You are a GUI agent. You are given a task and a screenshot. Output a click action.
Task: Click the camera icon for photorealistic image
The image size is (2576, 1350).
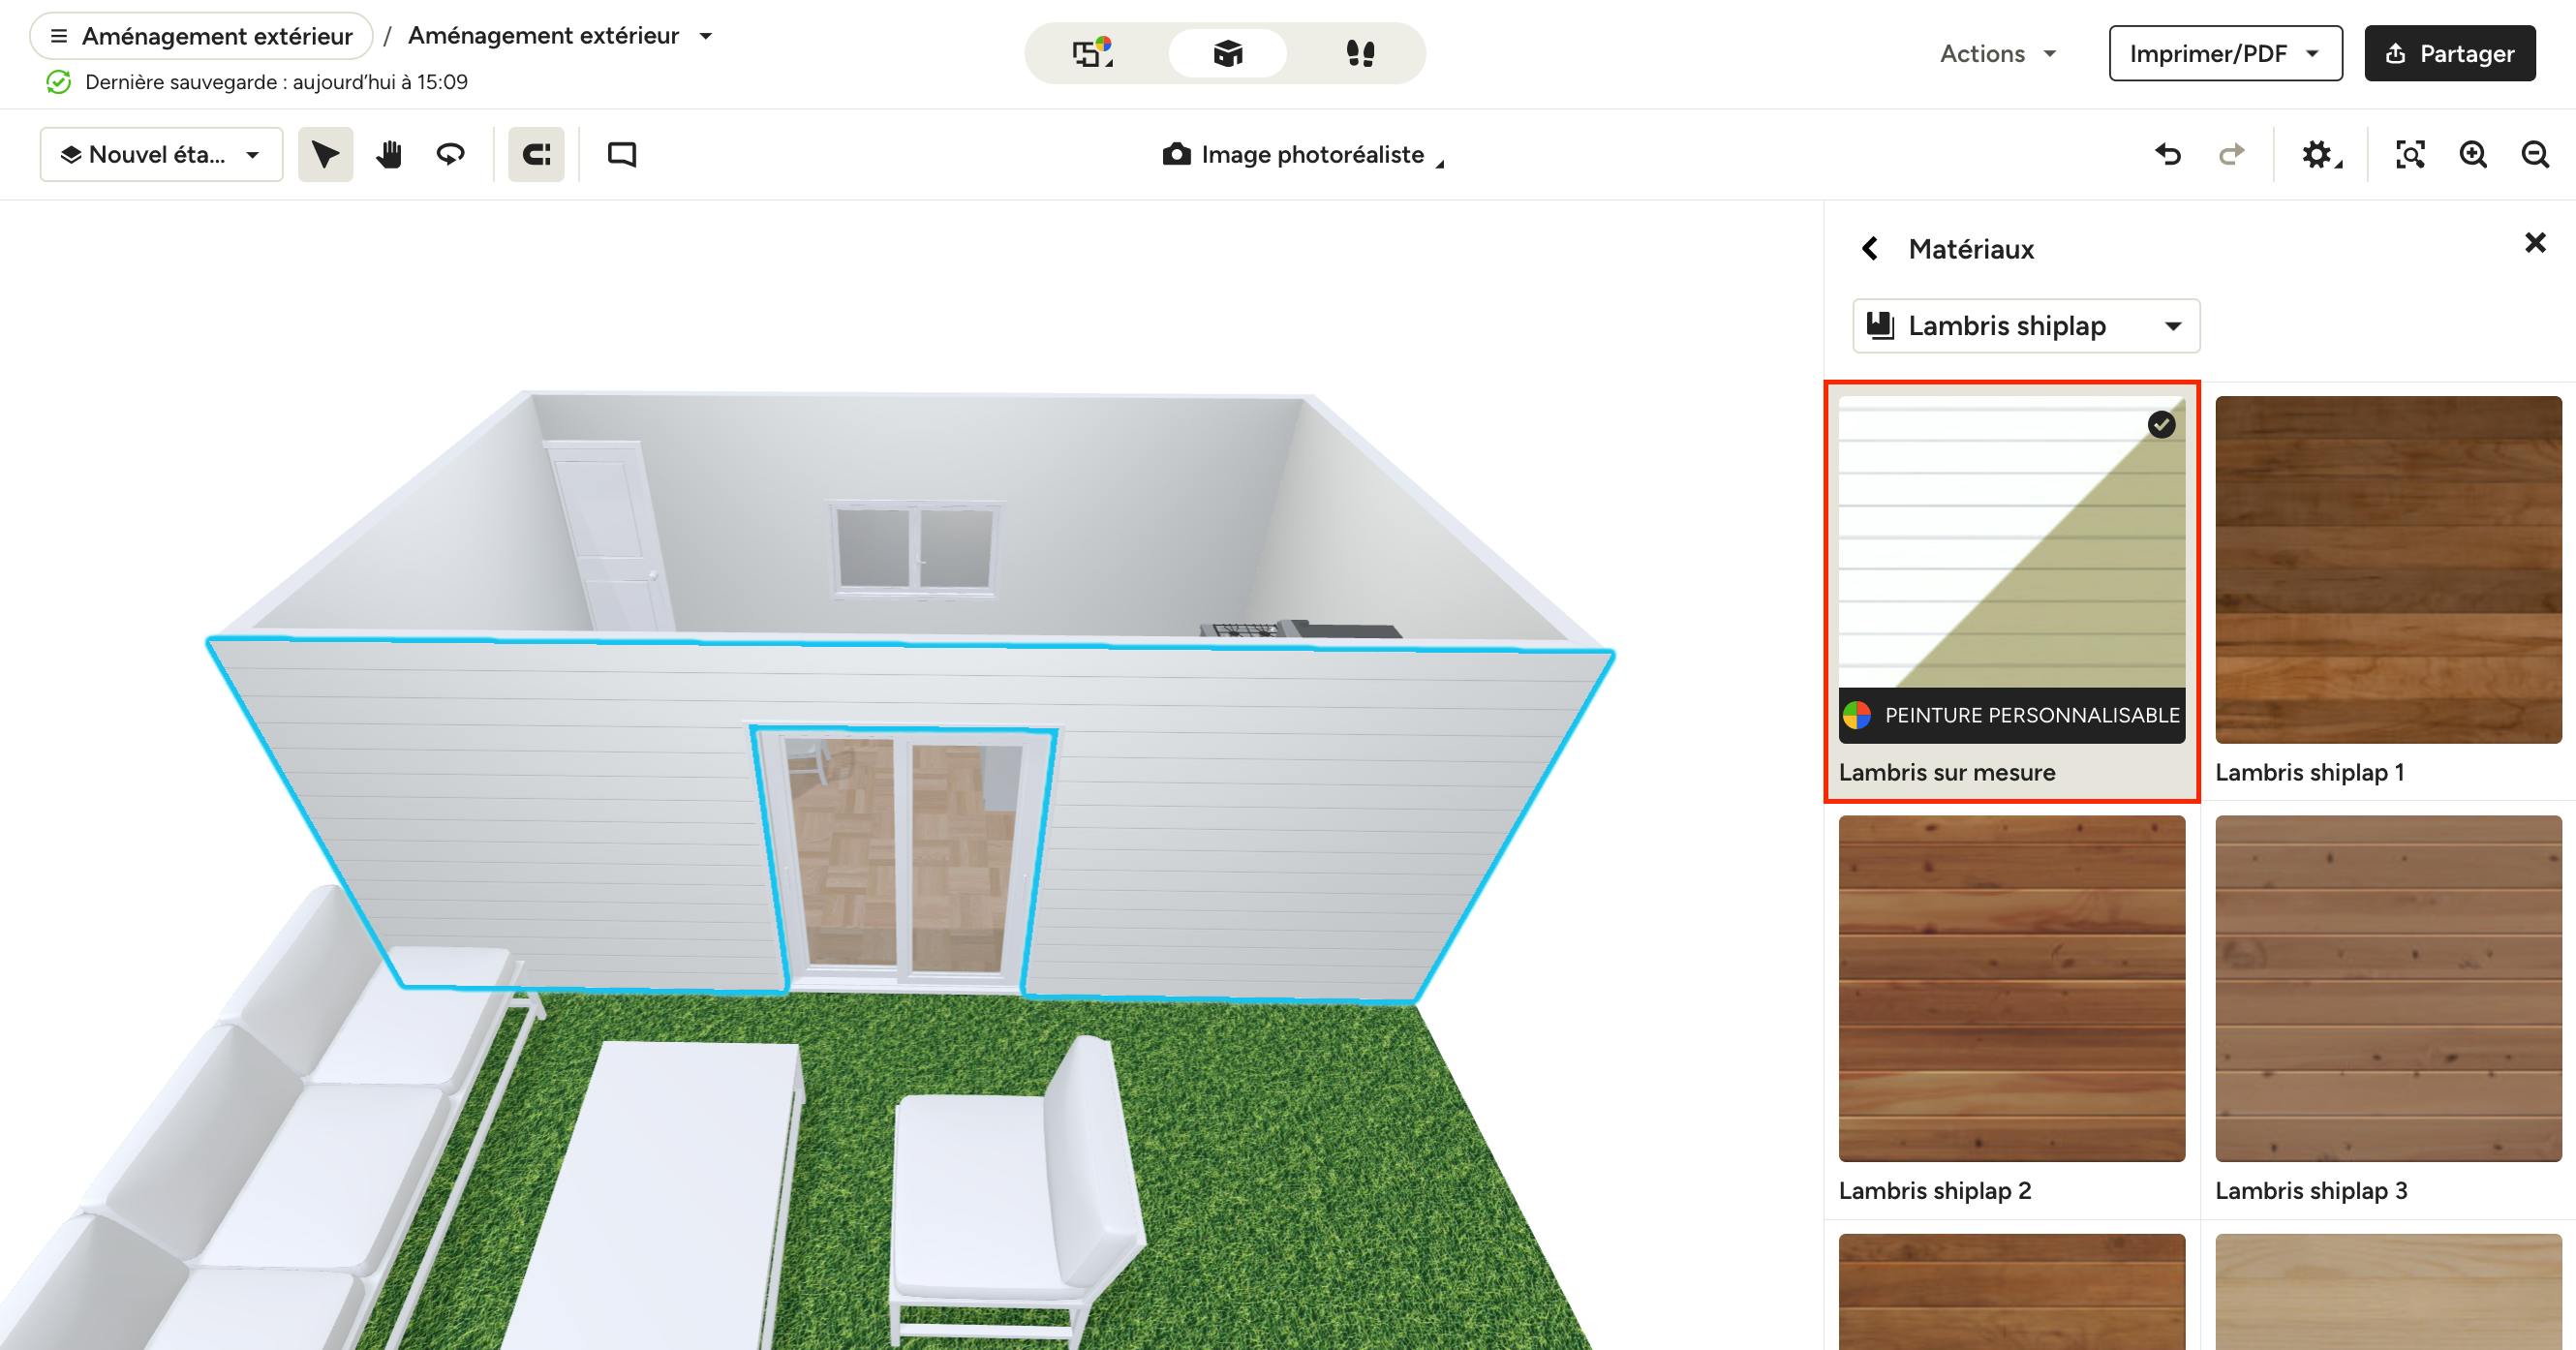[x=1177, y=154]
